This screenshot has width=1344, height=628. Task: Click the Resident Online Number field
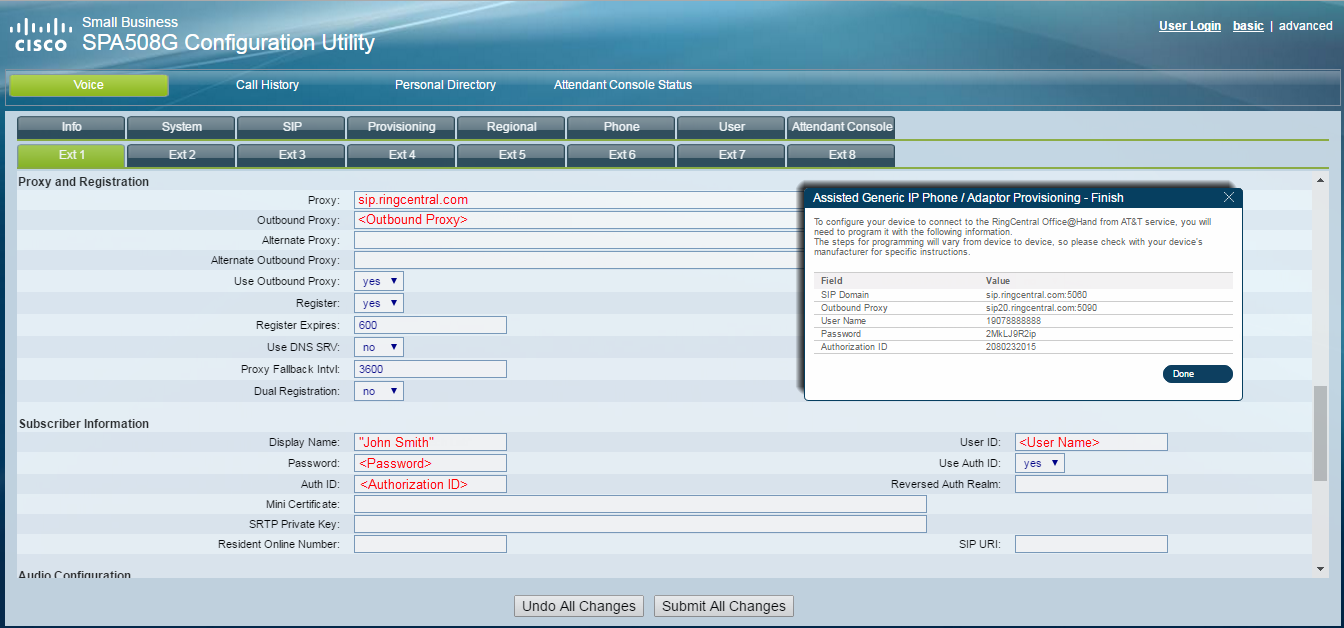[x=430, y=544]
